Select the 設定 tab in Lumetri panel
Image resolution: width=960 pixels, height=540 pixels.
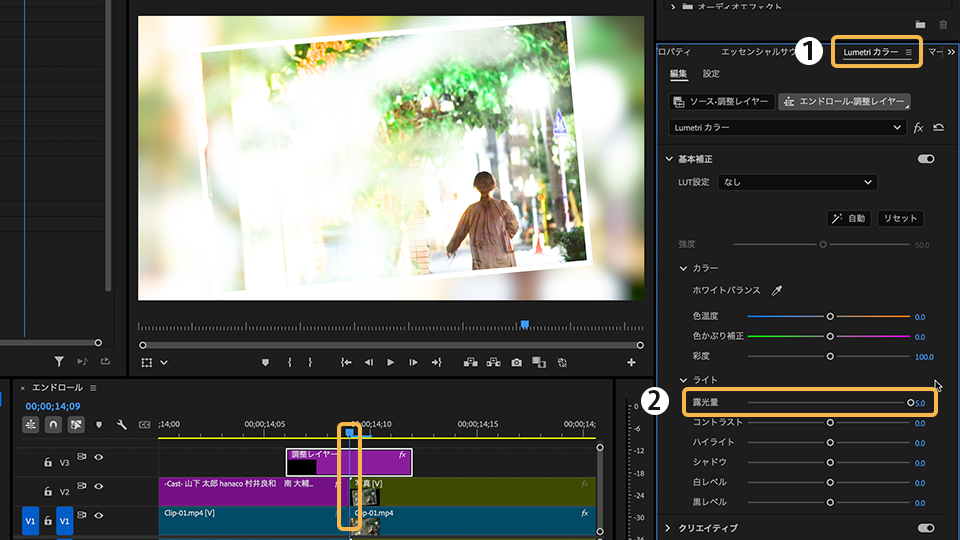(711, 74)
